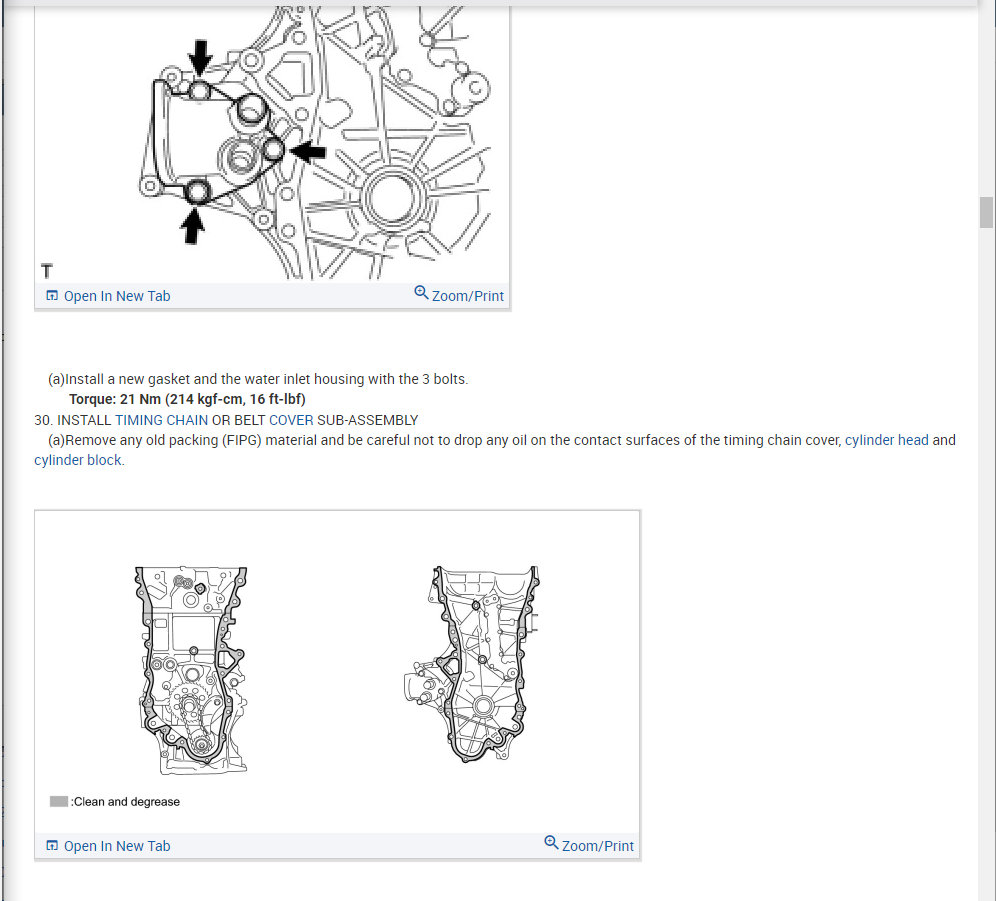The height and width of the screenshot is (901, 996).
Task: Open the COVER link in step 30
Action: pyautogui.click(x=291, y=420)
